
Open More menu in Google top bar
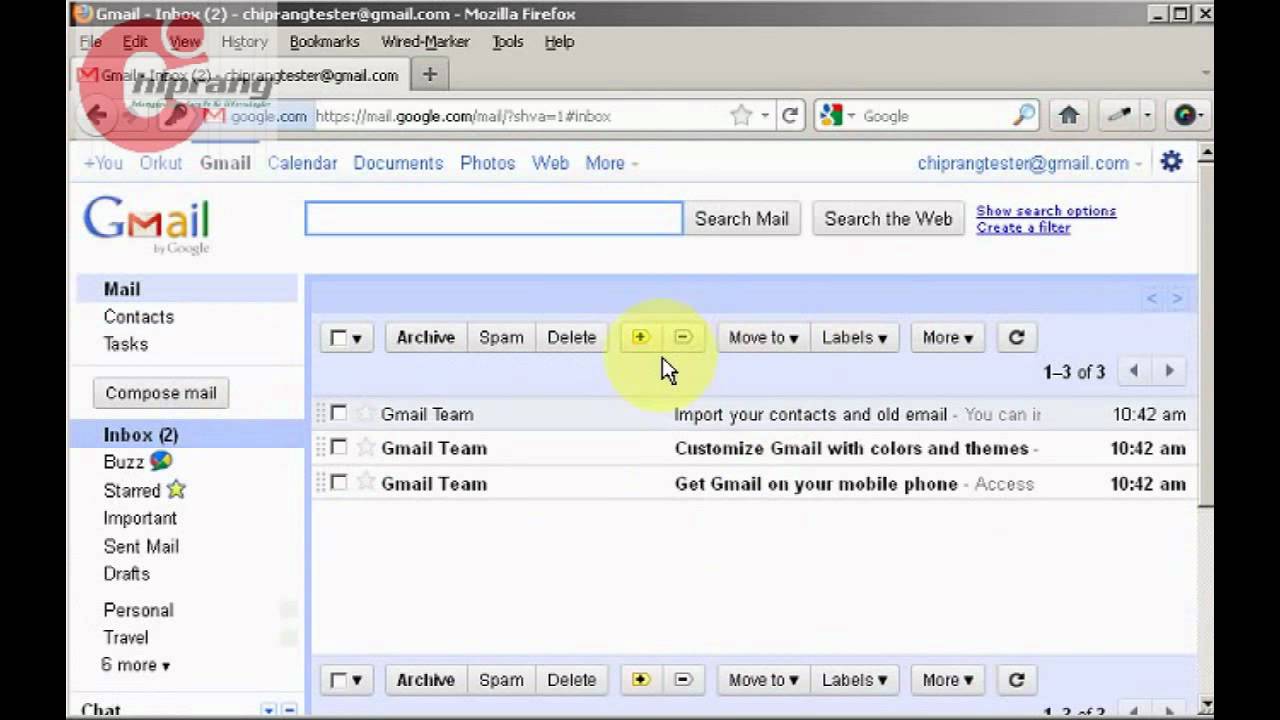click(x=611, y=163)
